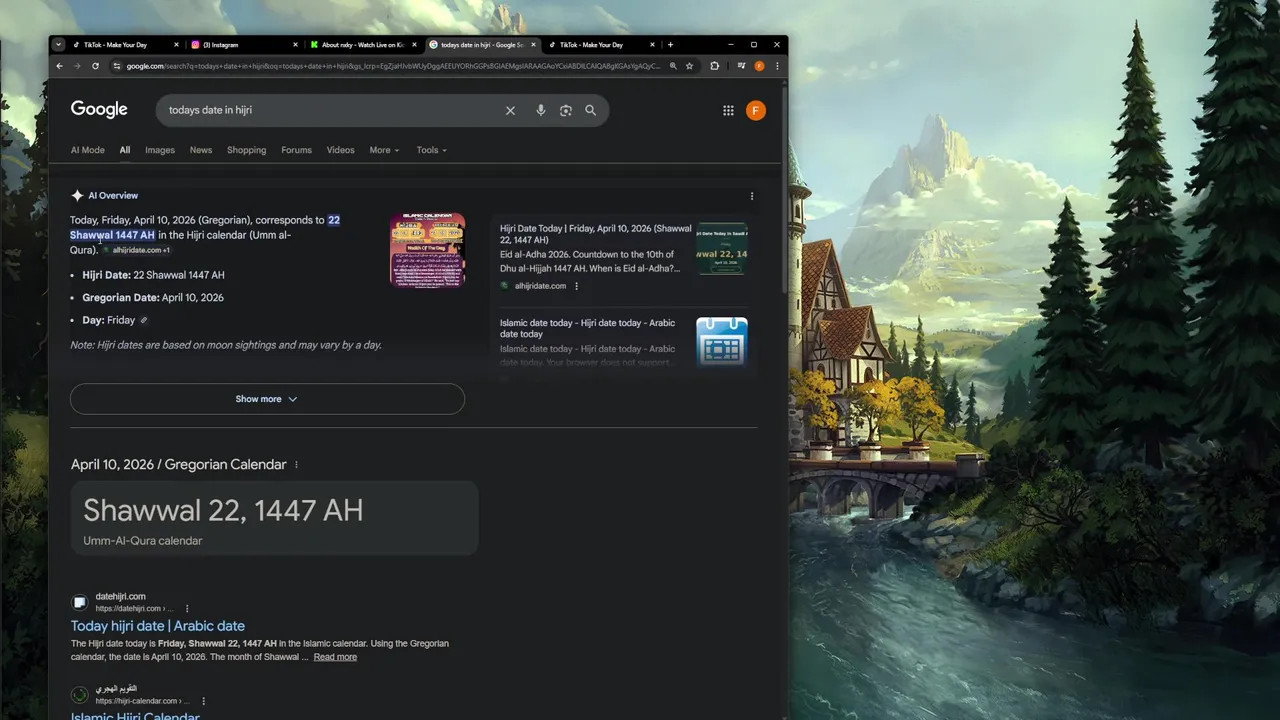Open Today hijri date | Arabic date result
Screen dimensions: 1280x720
pyautogui.click(x=158, y=626)
